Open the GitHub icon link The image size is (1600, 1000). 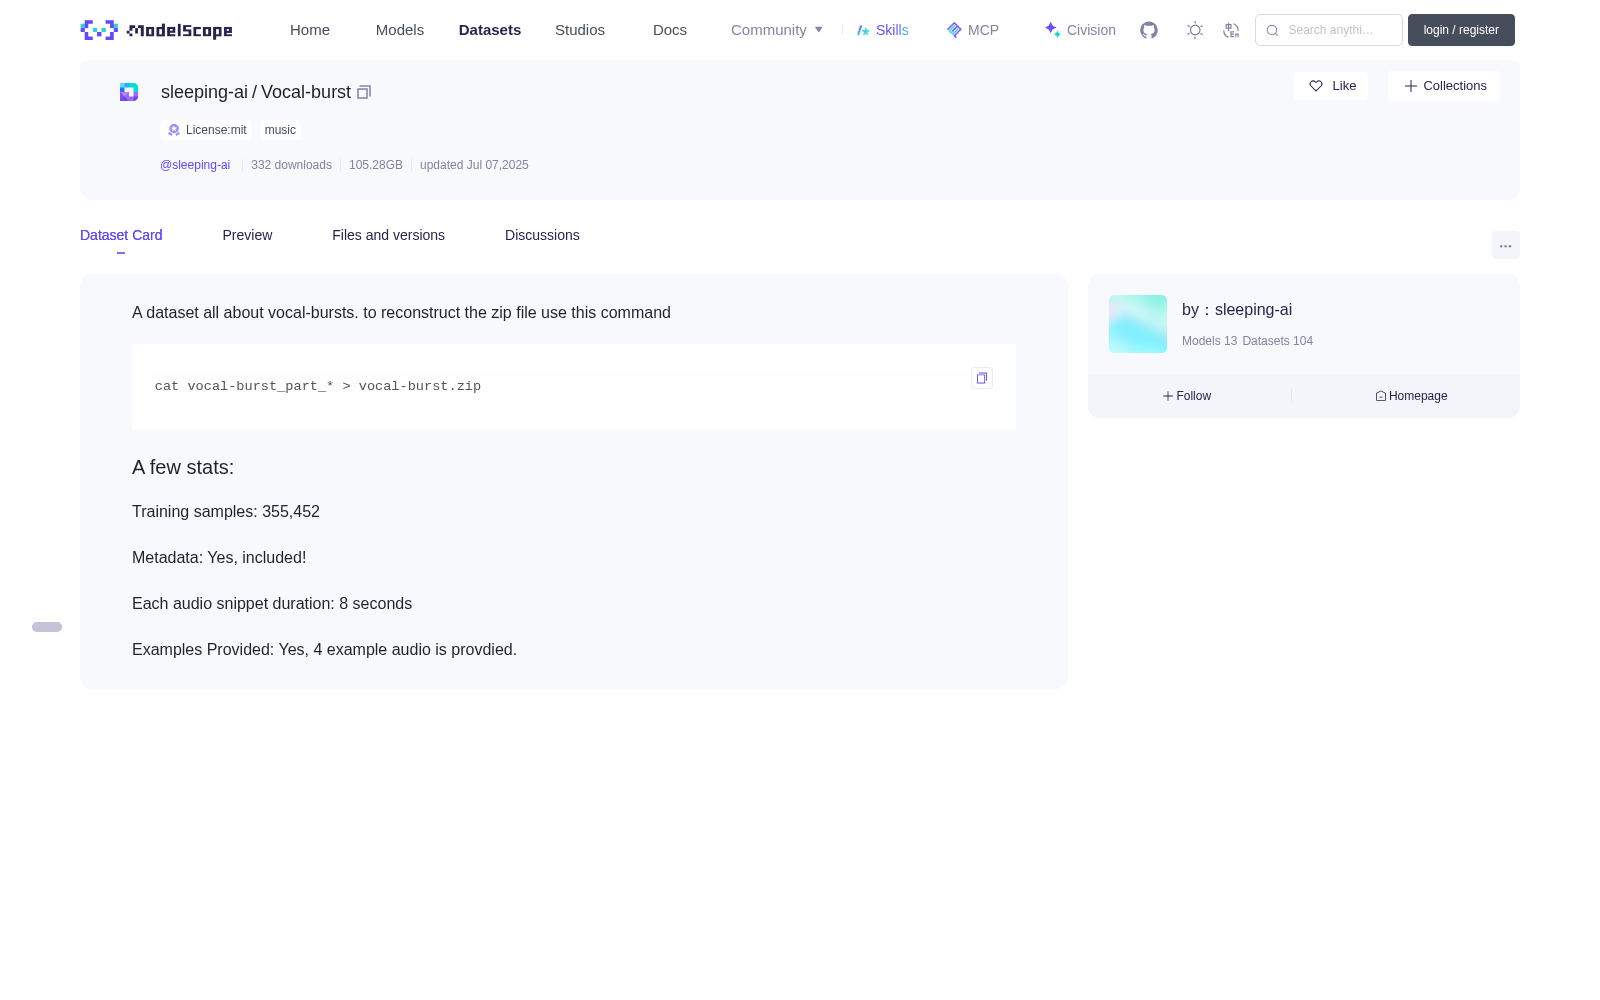tap(1149, 30)
